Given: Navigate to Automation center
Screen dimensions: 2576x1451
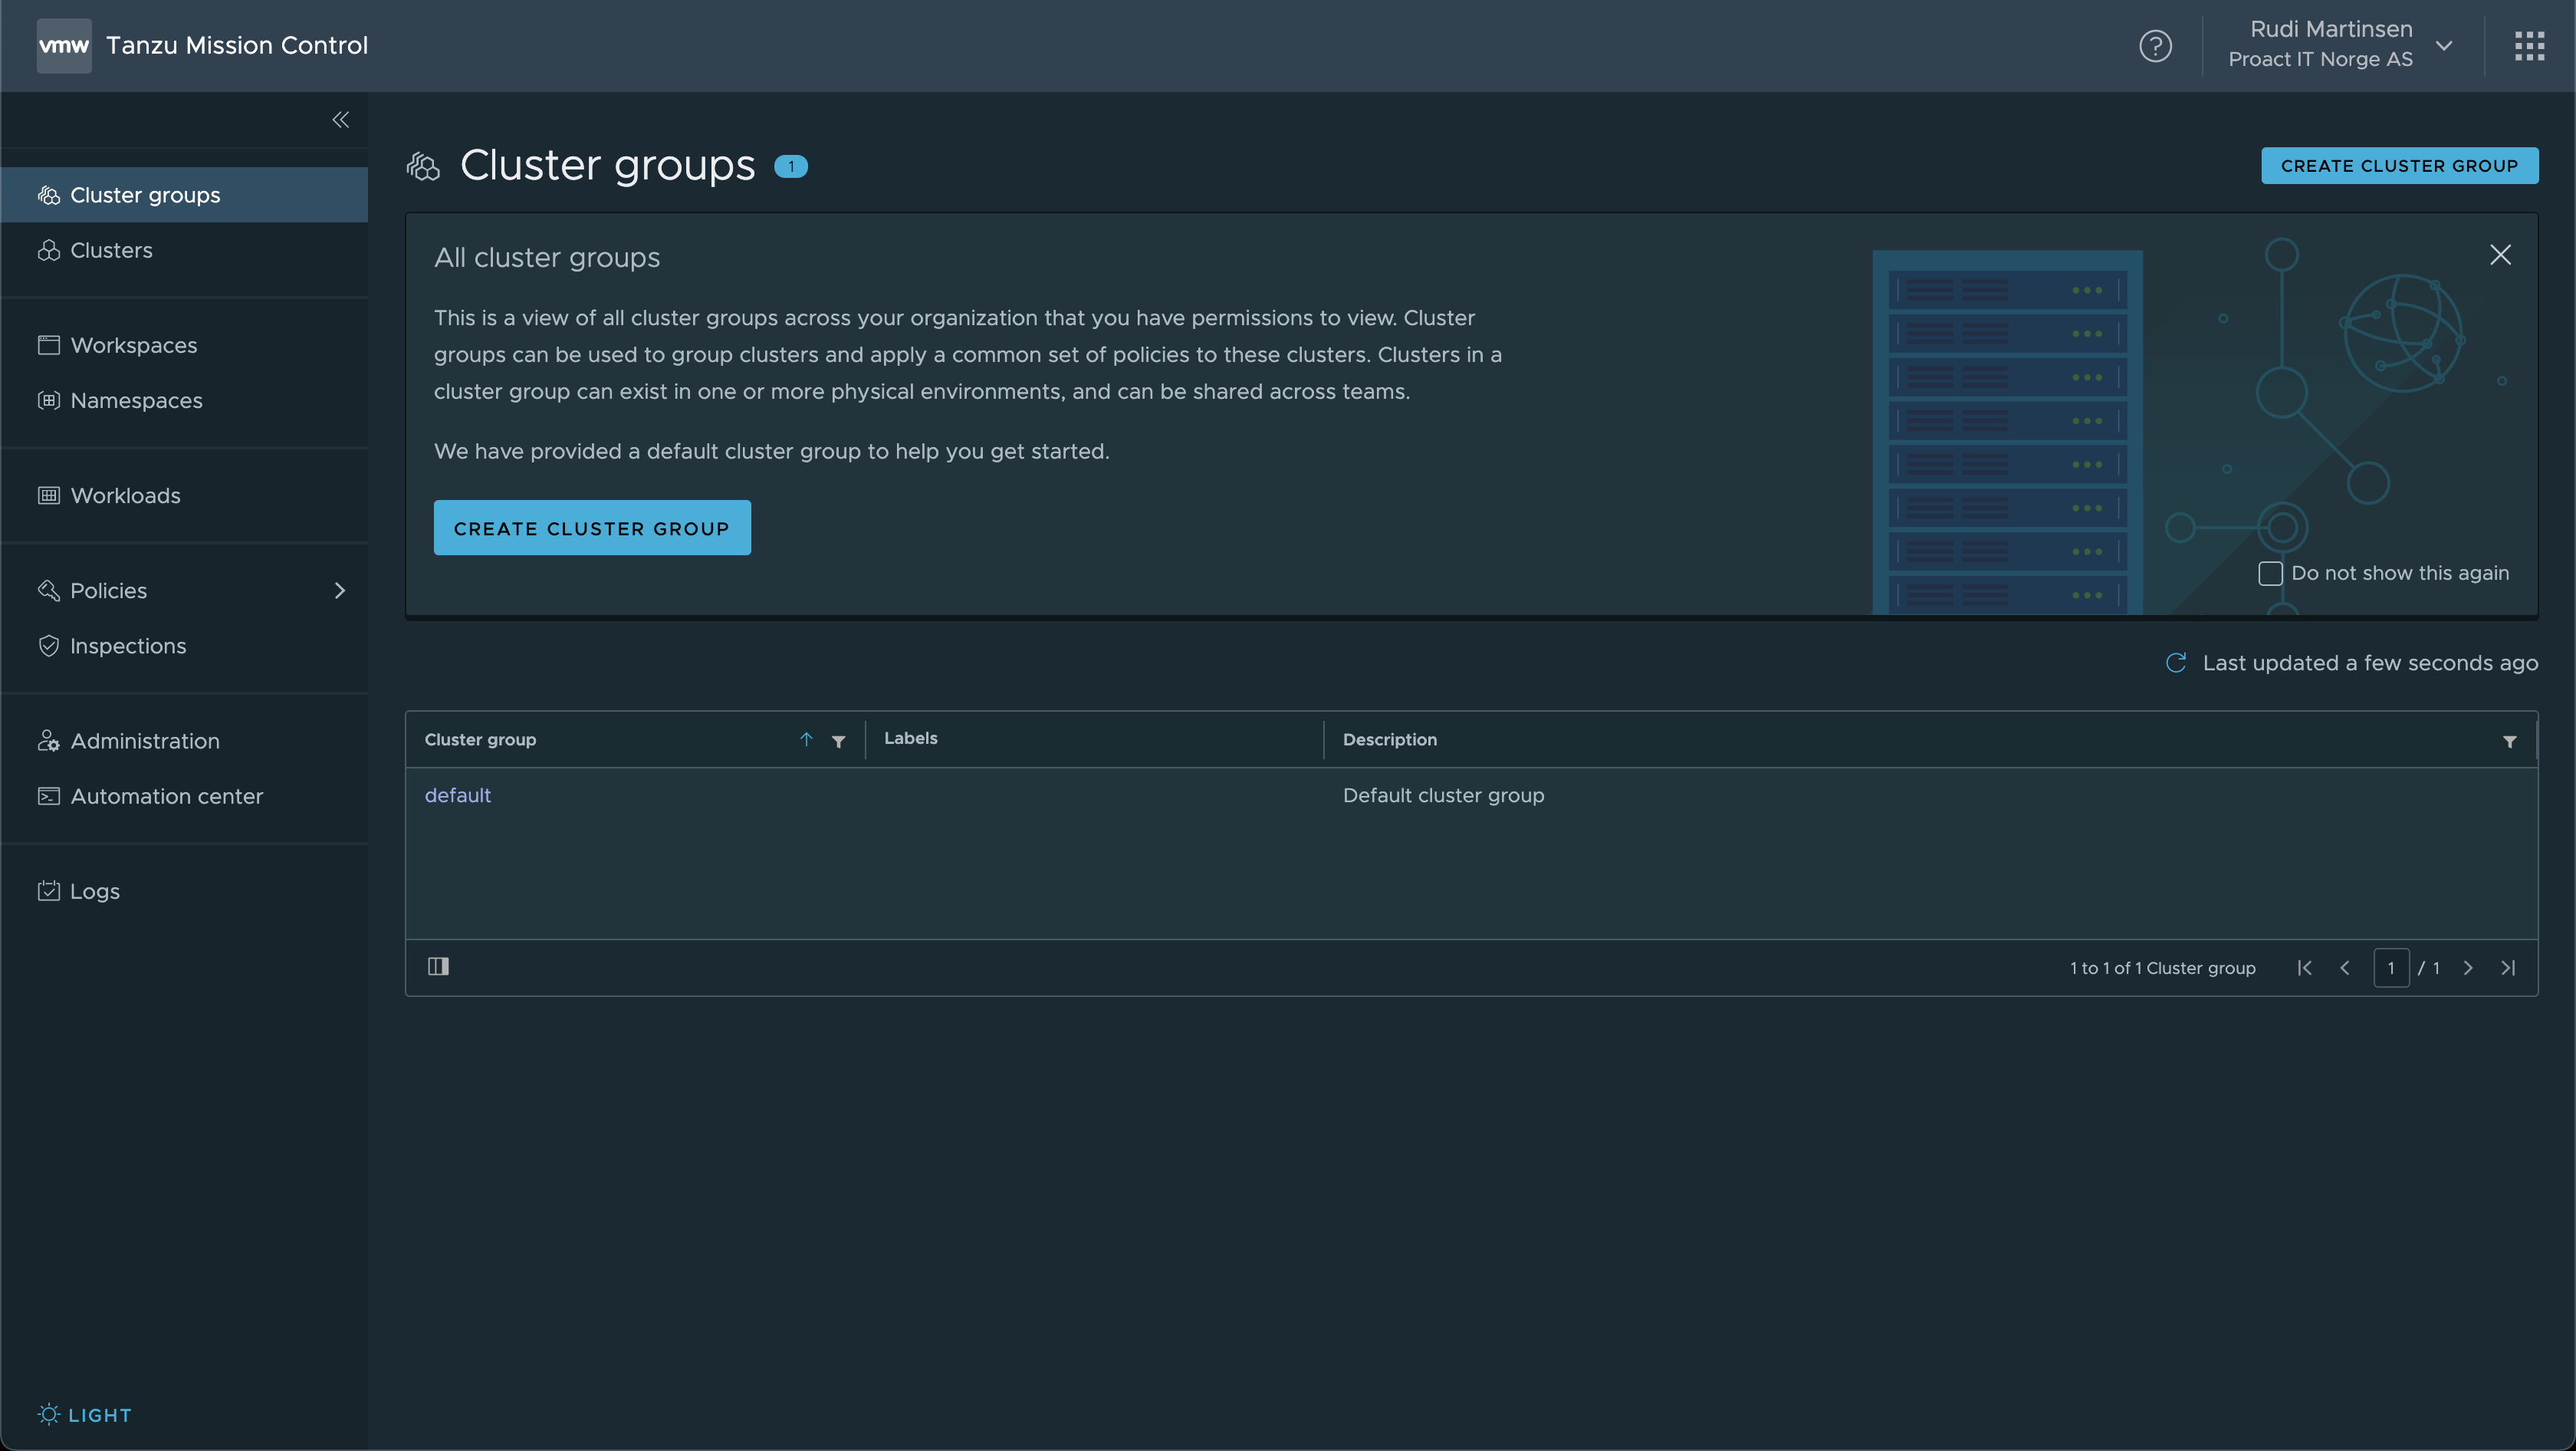Looking at the screenshot, I should point(166,796).
